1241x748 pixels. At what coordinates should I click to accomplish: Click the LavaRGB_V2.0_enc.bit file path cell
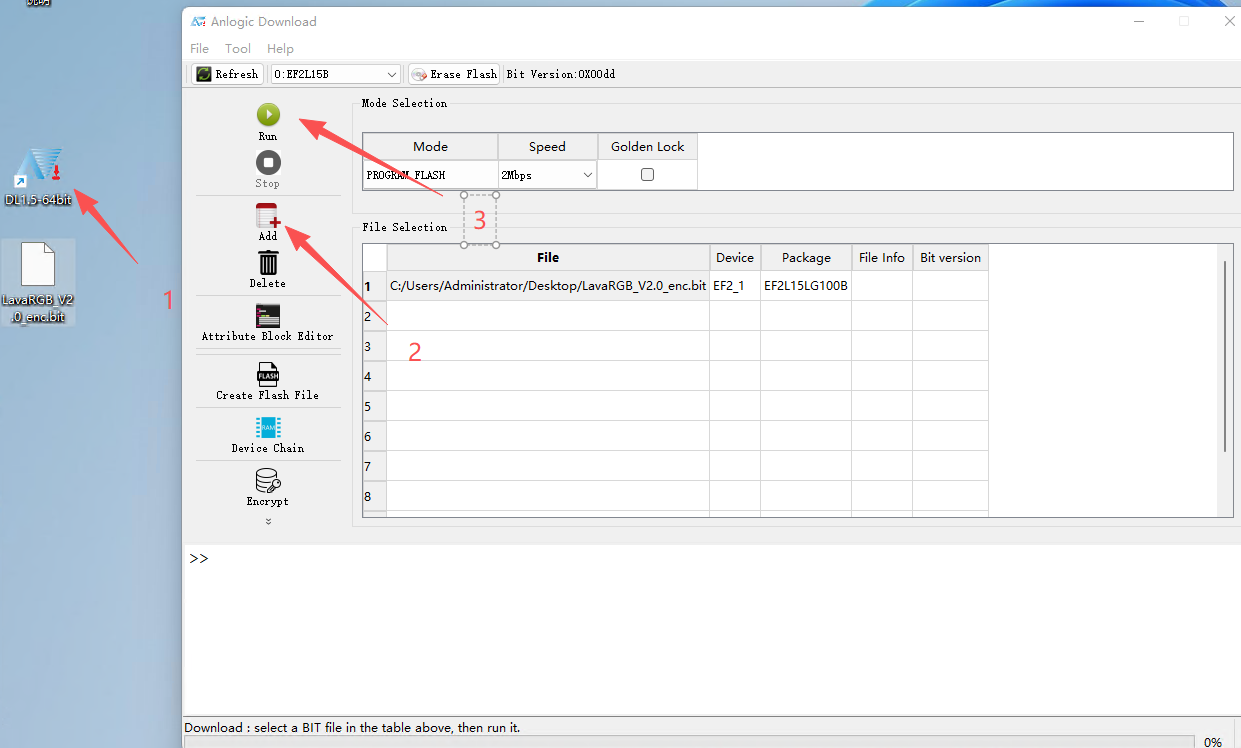click(x=548, y=285)
